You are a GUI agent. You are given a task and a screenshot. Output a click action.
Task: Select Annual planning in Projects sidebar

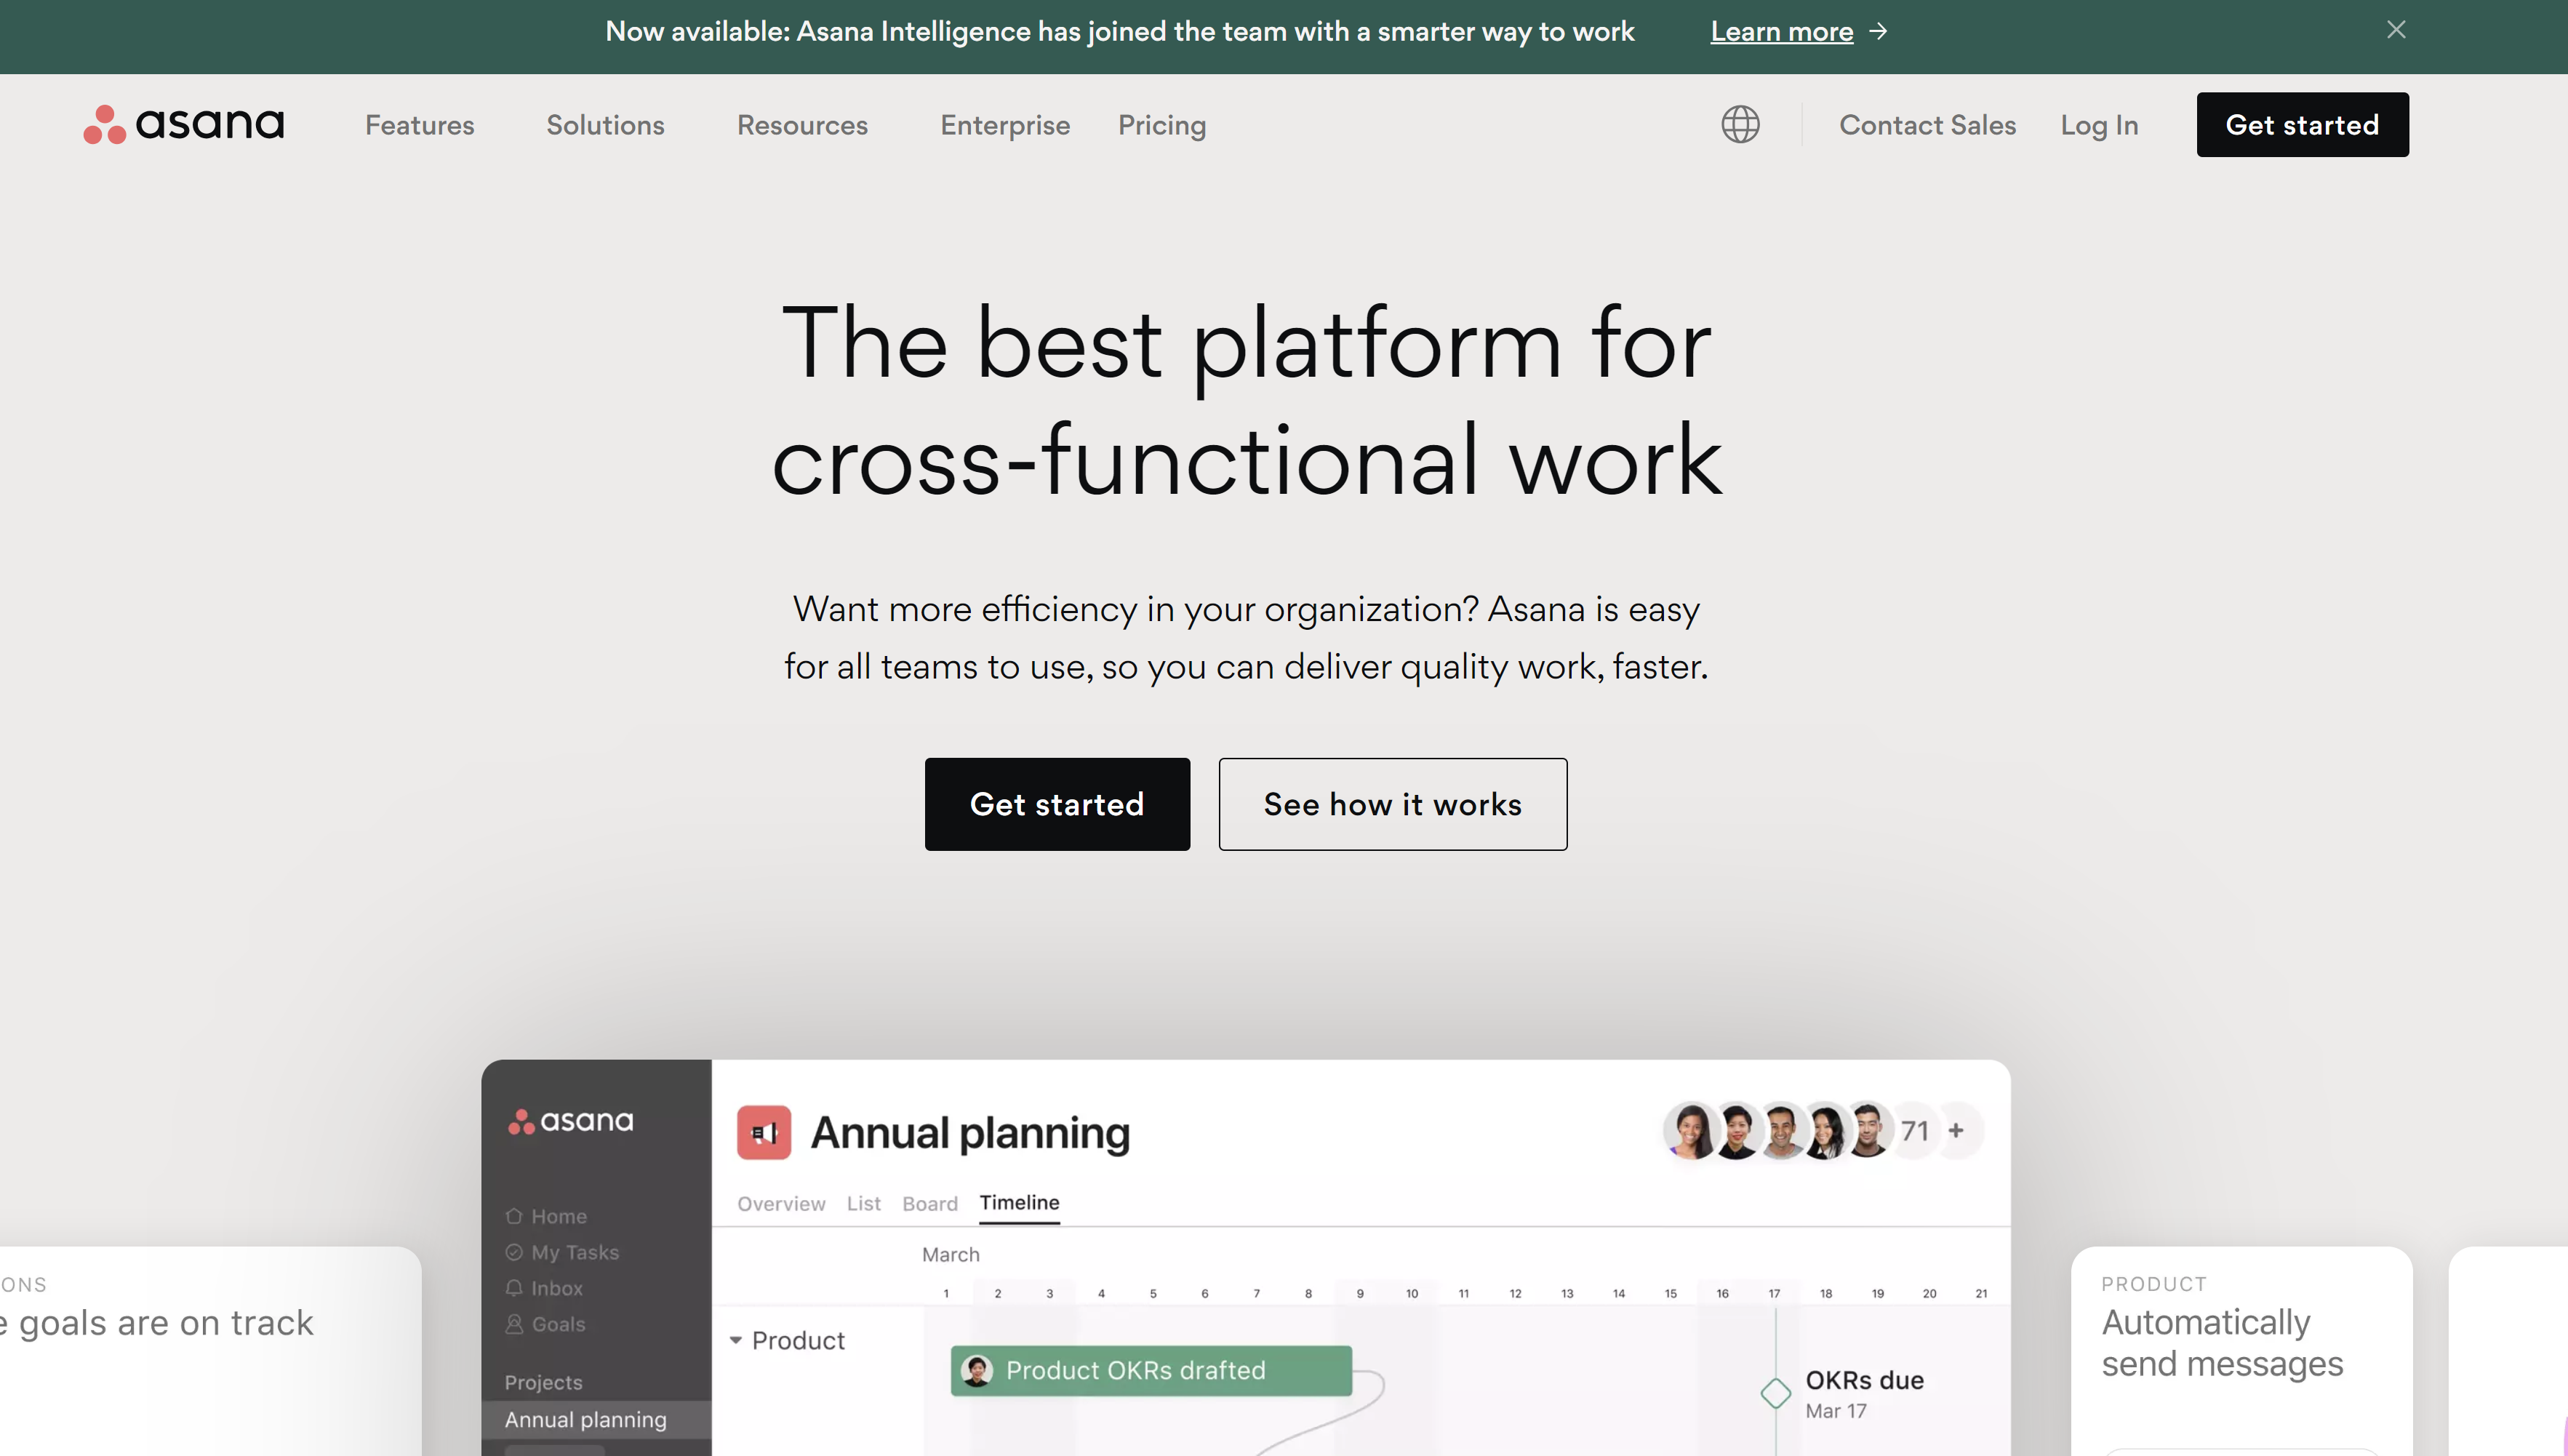(x=596, y=1419)
